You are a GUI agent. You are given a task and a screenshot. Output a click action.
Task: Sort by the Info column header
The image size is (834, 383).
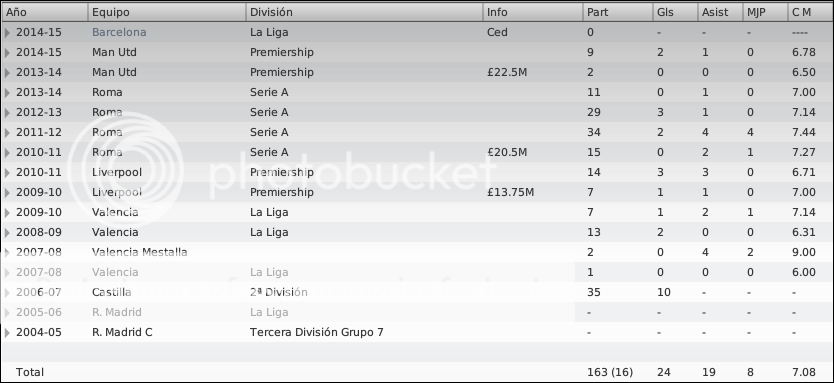tap(533, 12)
